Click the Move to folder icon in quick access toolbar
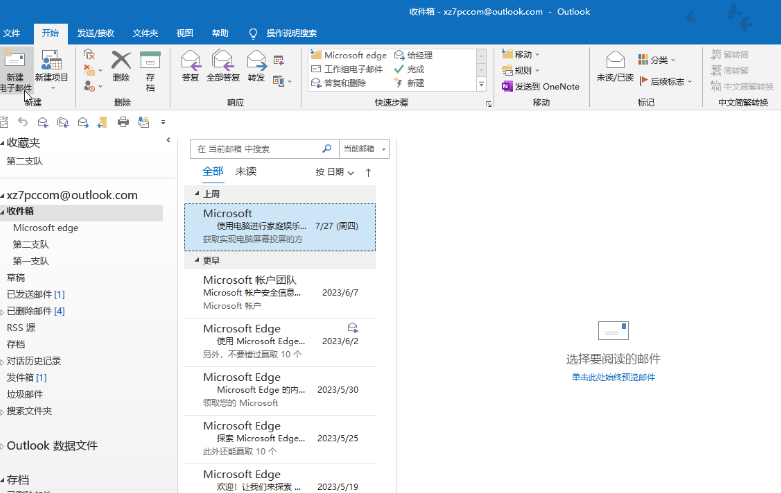Viewport: 781px width, 493px height. point(103,122)
